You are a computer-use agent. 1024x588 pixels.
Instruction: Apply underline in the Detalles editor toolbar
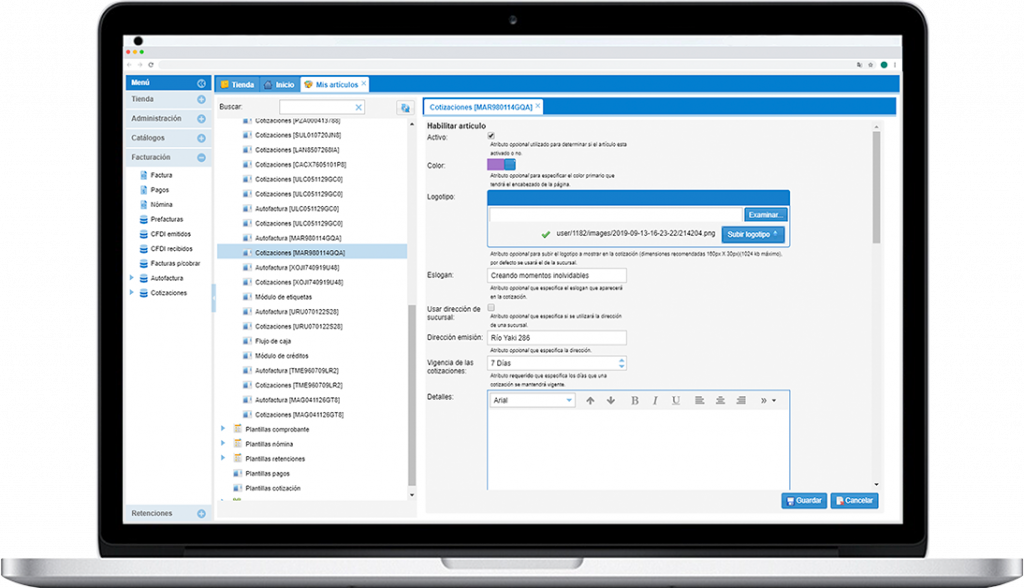676,400
